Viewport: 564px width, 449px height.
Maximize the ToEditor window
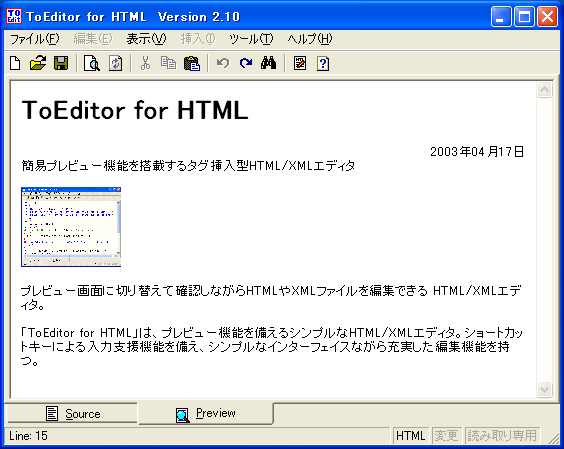pyautogui.click(x=524, y=17)
